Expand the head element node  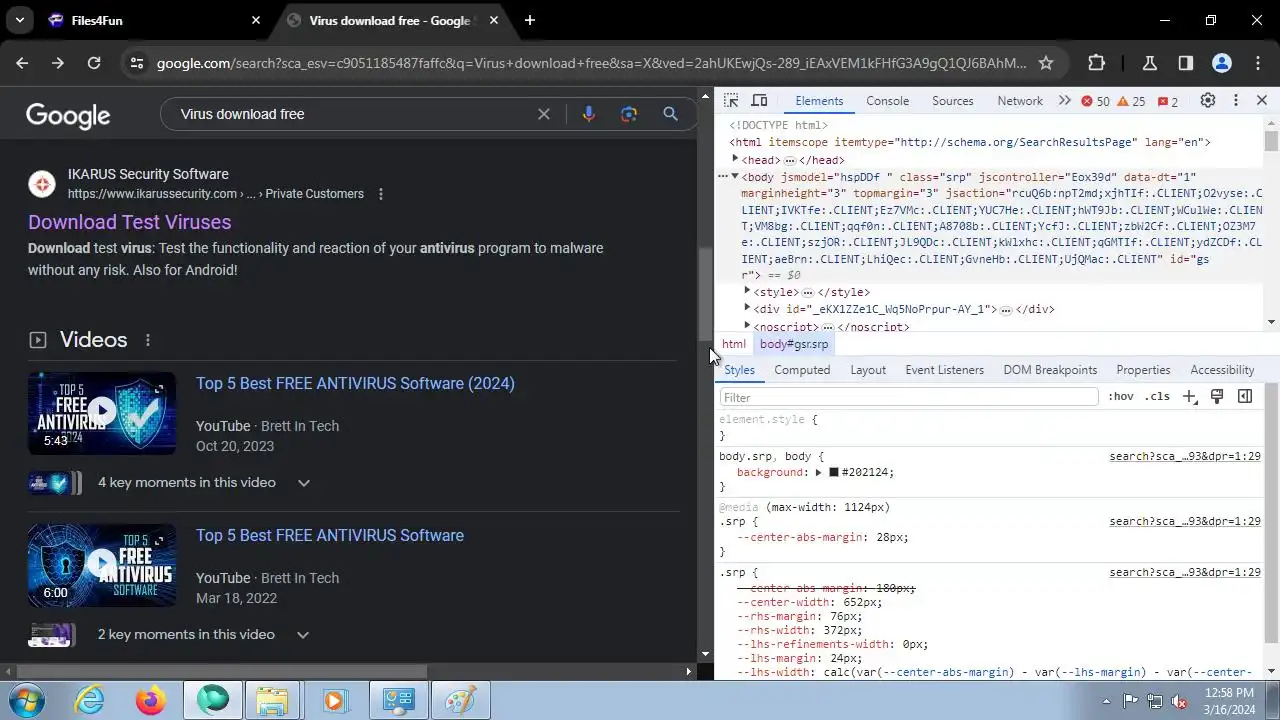[x=735, y=159]
